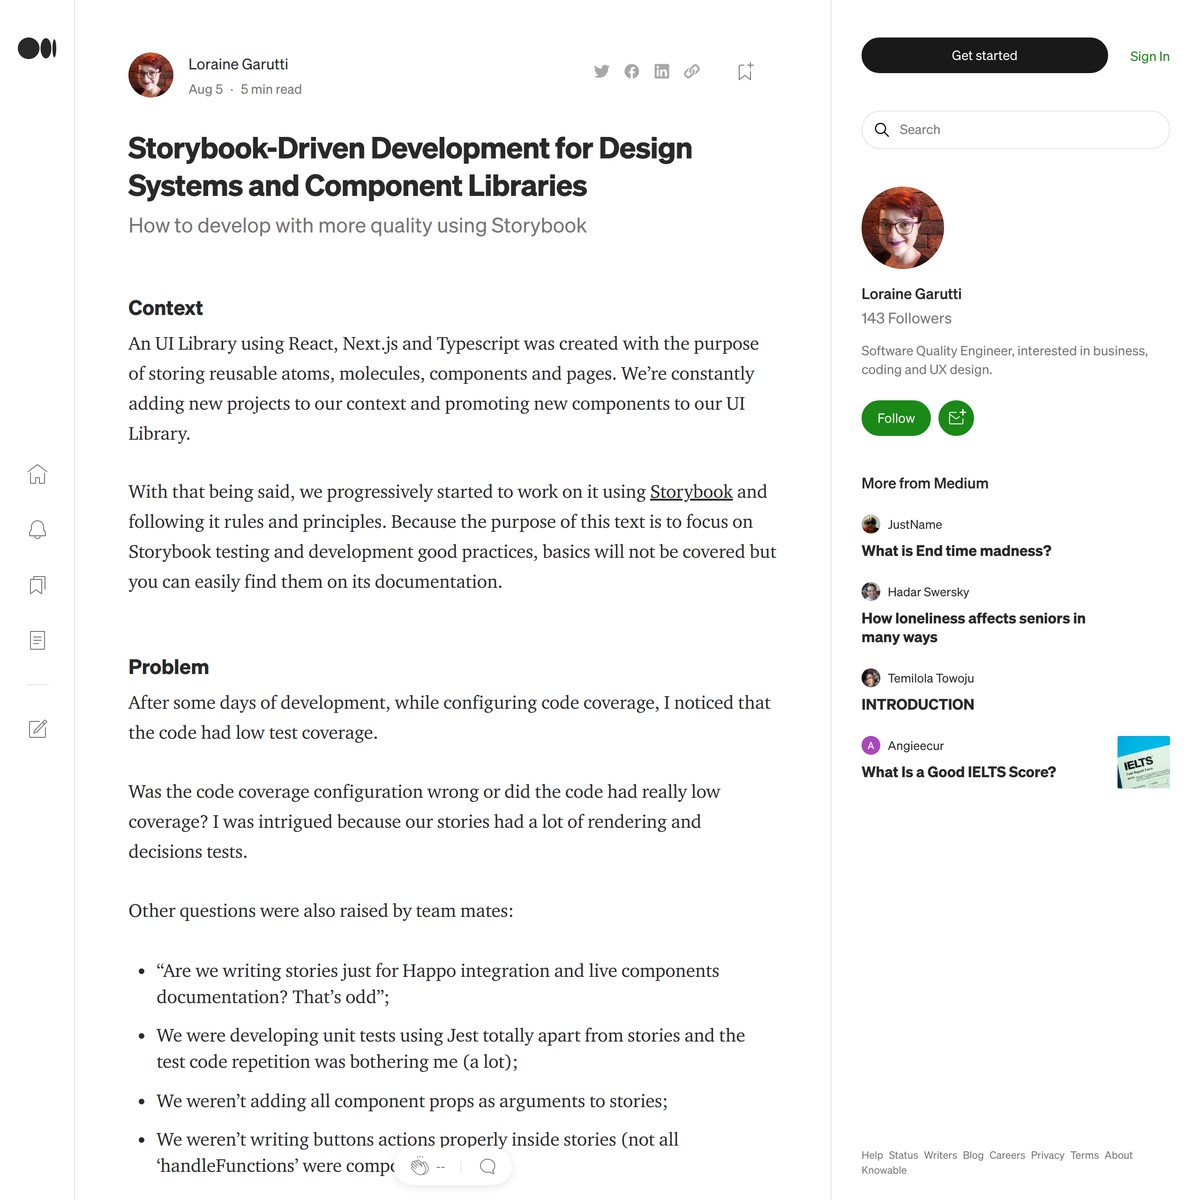The width and height of the screenshot is (1200, 1200).
Task: Open the responses panel
Action: 487,1165
